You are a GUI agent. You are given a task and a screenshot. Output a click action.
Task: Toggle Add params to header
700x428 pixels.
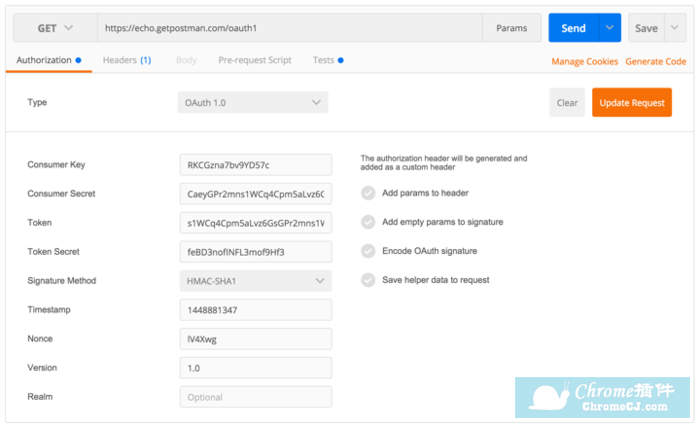pyautogui.click(x=368, y=193)
